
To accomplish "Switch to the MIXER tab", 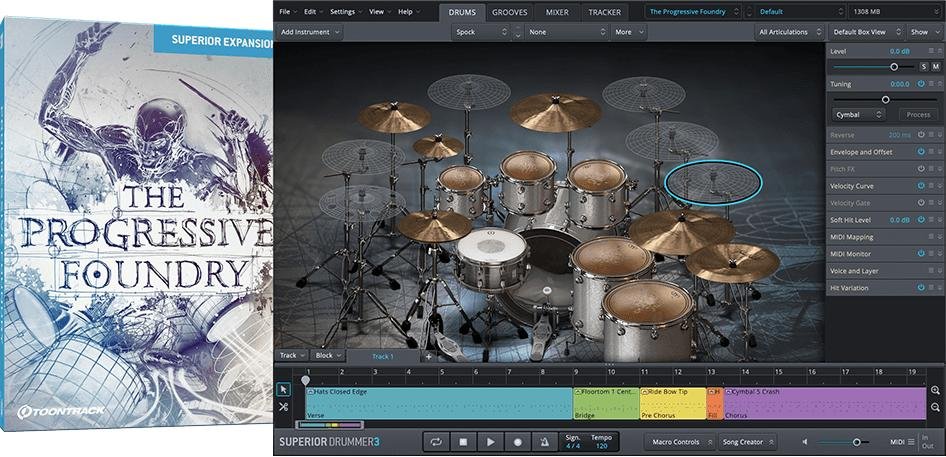I will [557, 11].
